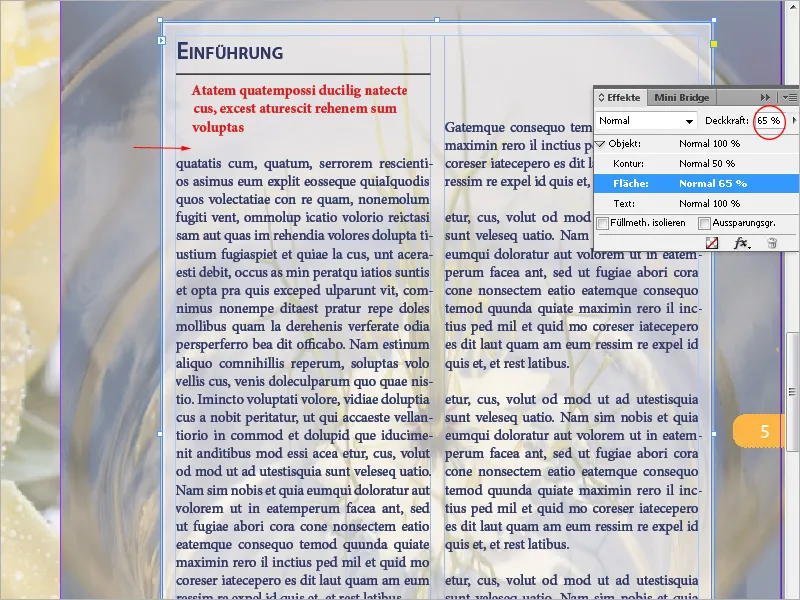
Task: Collapse panels with the double-arrow icon
Action: [x=765, y=97]
